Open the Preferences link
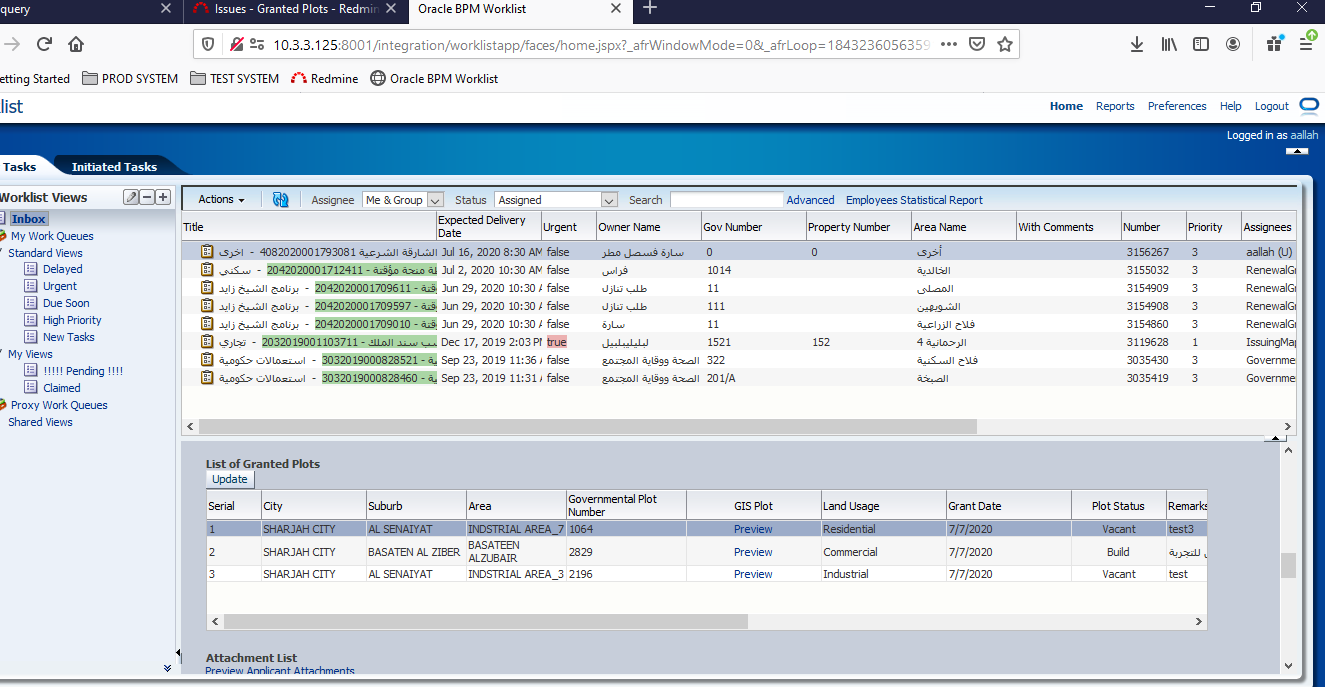Viewport: 1325px width, 687px height. (1177, 106)
